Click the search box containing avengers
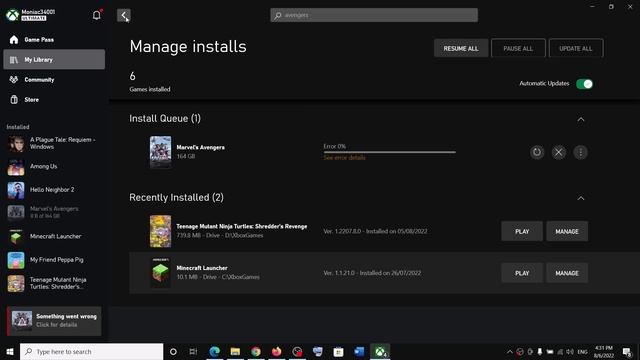This screenshot has width=640, height=360. [374, 15]
